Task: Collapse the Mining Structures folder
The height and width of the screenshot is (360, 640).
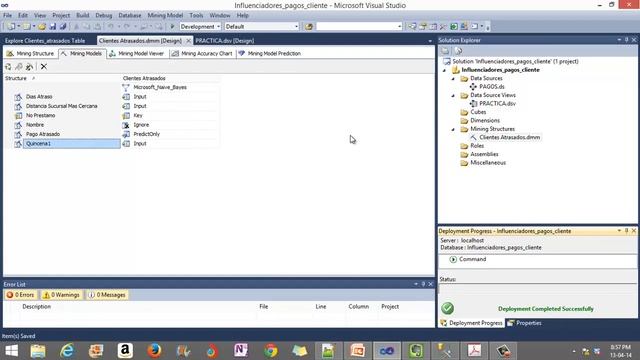Action: pyautogui.click(x=453, y=129)
